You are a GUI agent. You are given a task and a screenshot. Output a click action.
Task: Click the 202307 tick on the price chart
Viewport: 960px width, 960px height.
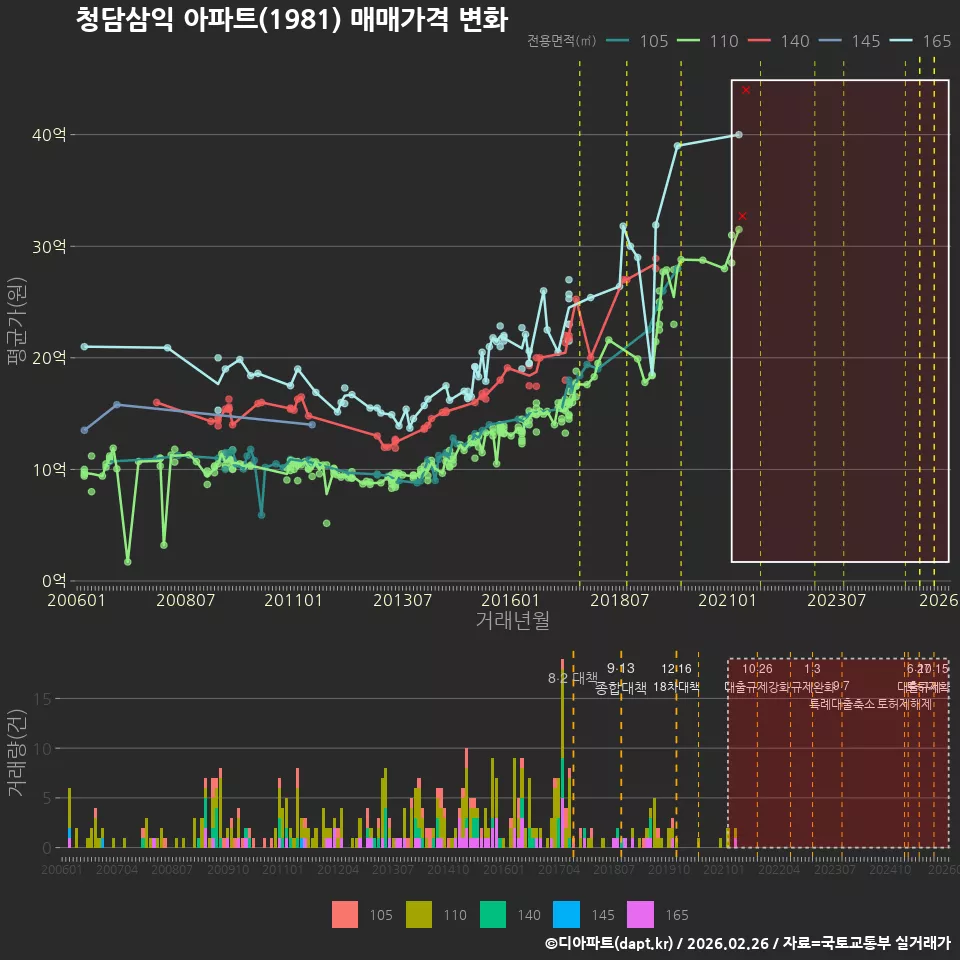point(836,600)
